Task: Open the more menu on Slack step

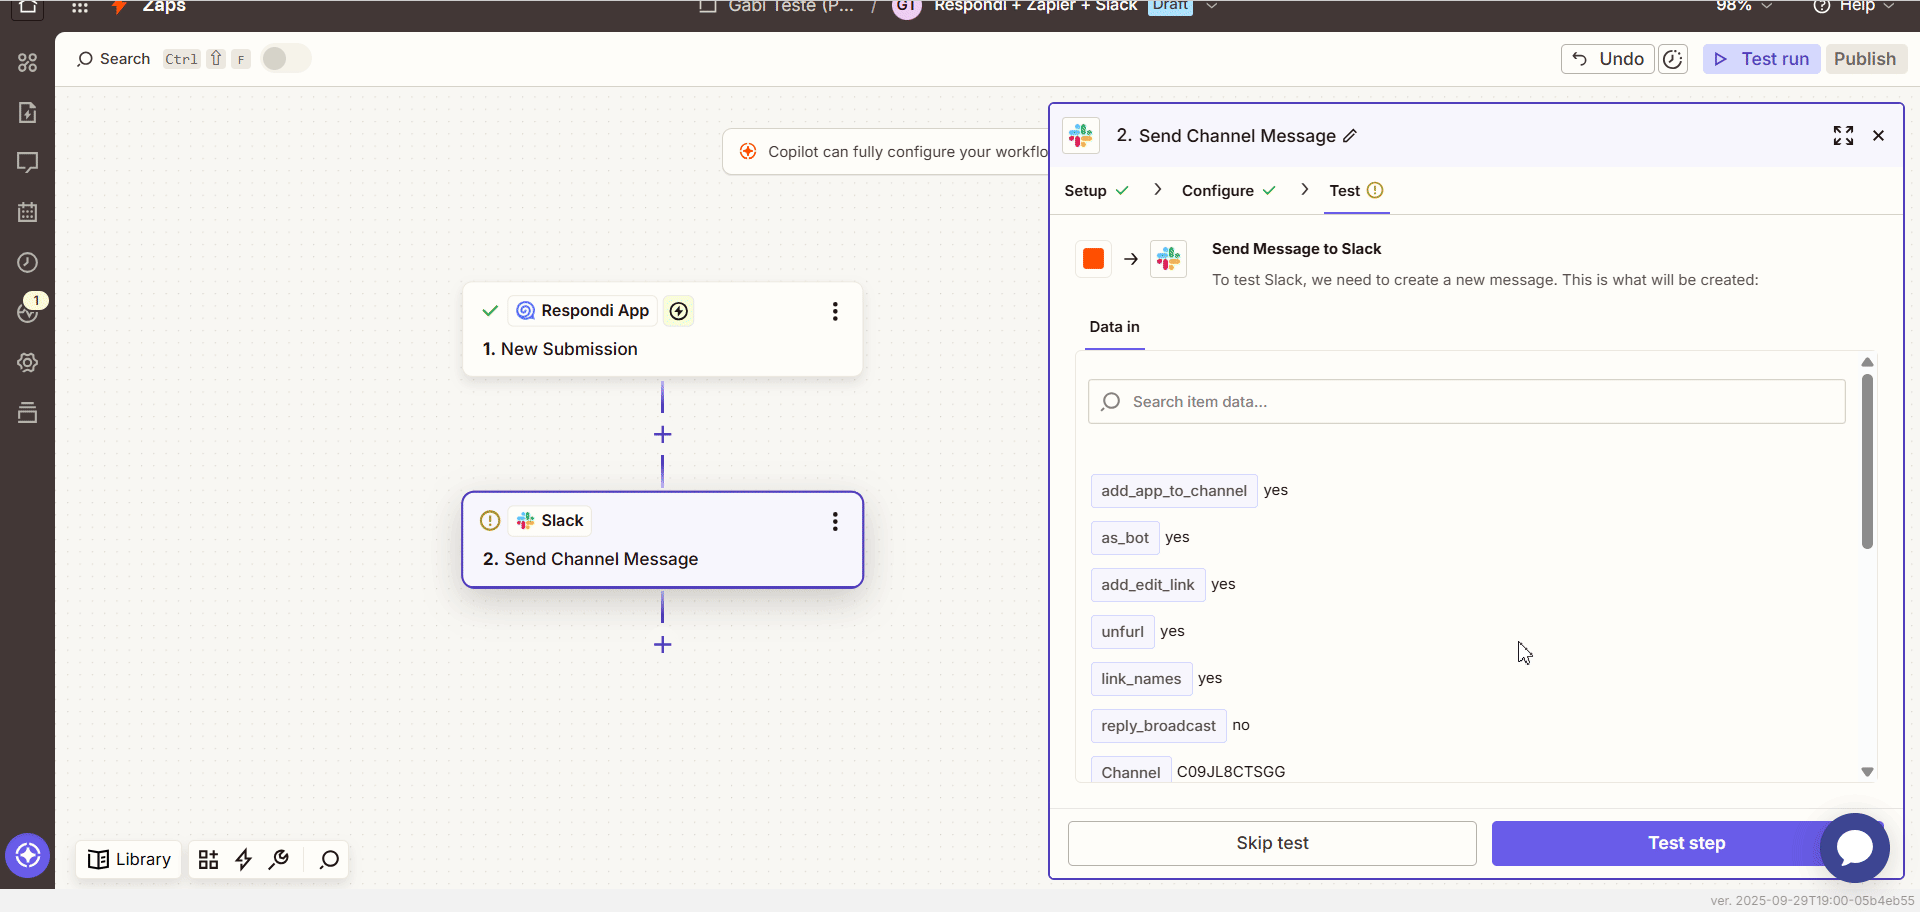Action: [x=835, y=521]
